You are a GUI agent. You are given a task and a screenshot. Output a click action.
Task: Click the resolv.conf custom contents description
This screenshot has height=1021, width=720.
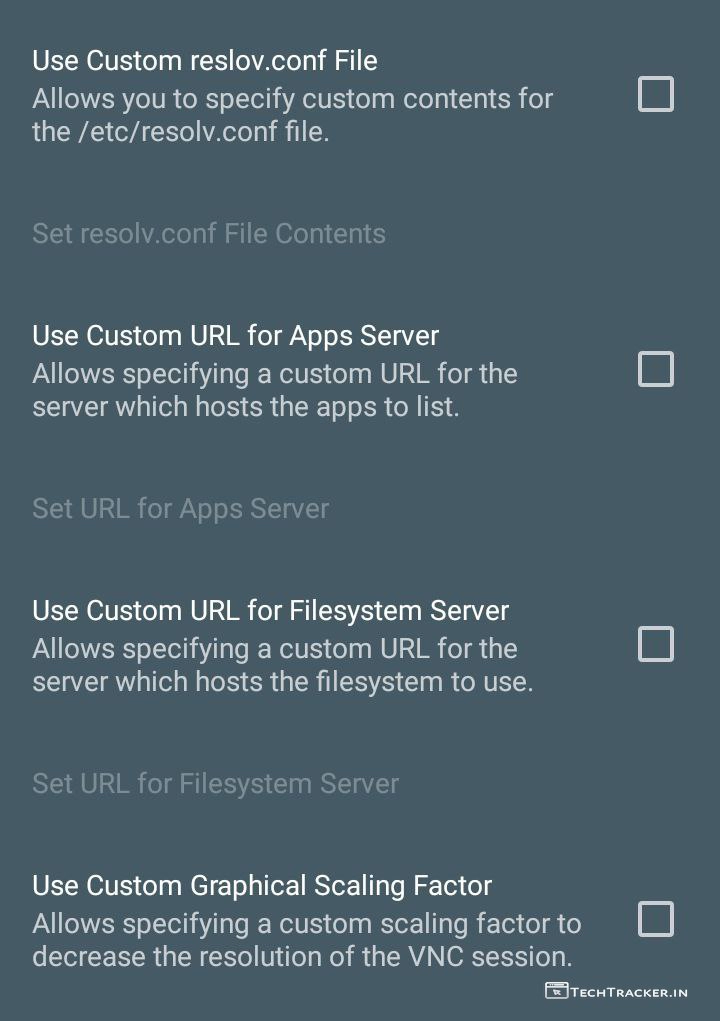292,100
